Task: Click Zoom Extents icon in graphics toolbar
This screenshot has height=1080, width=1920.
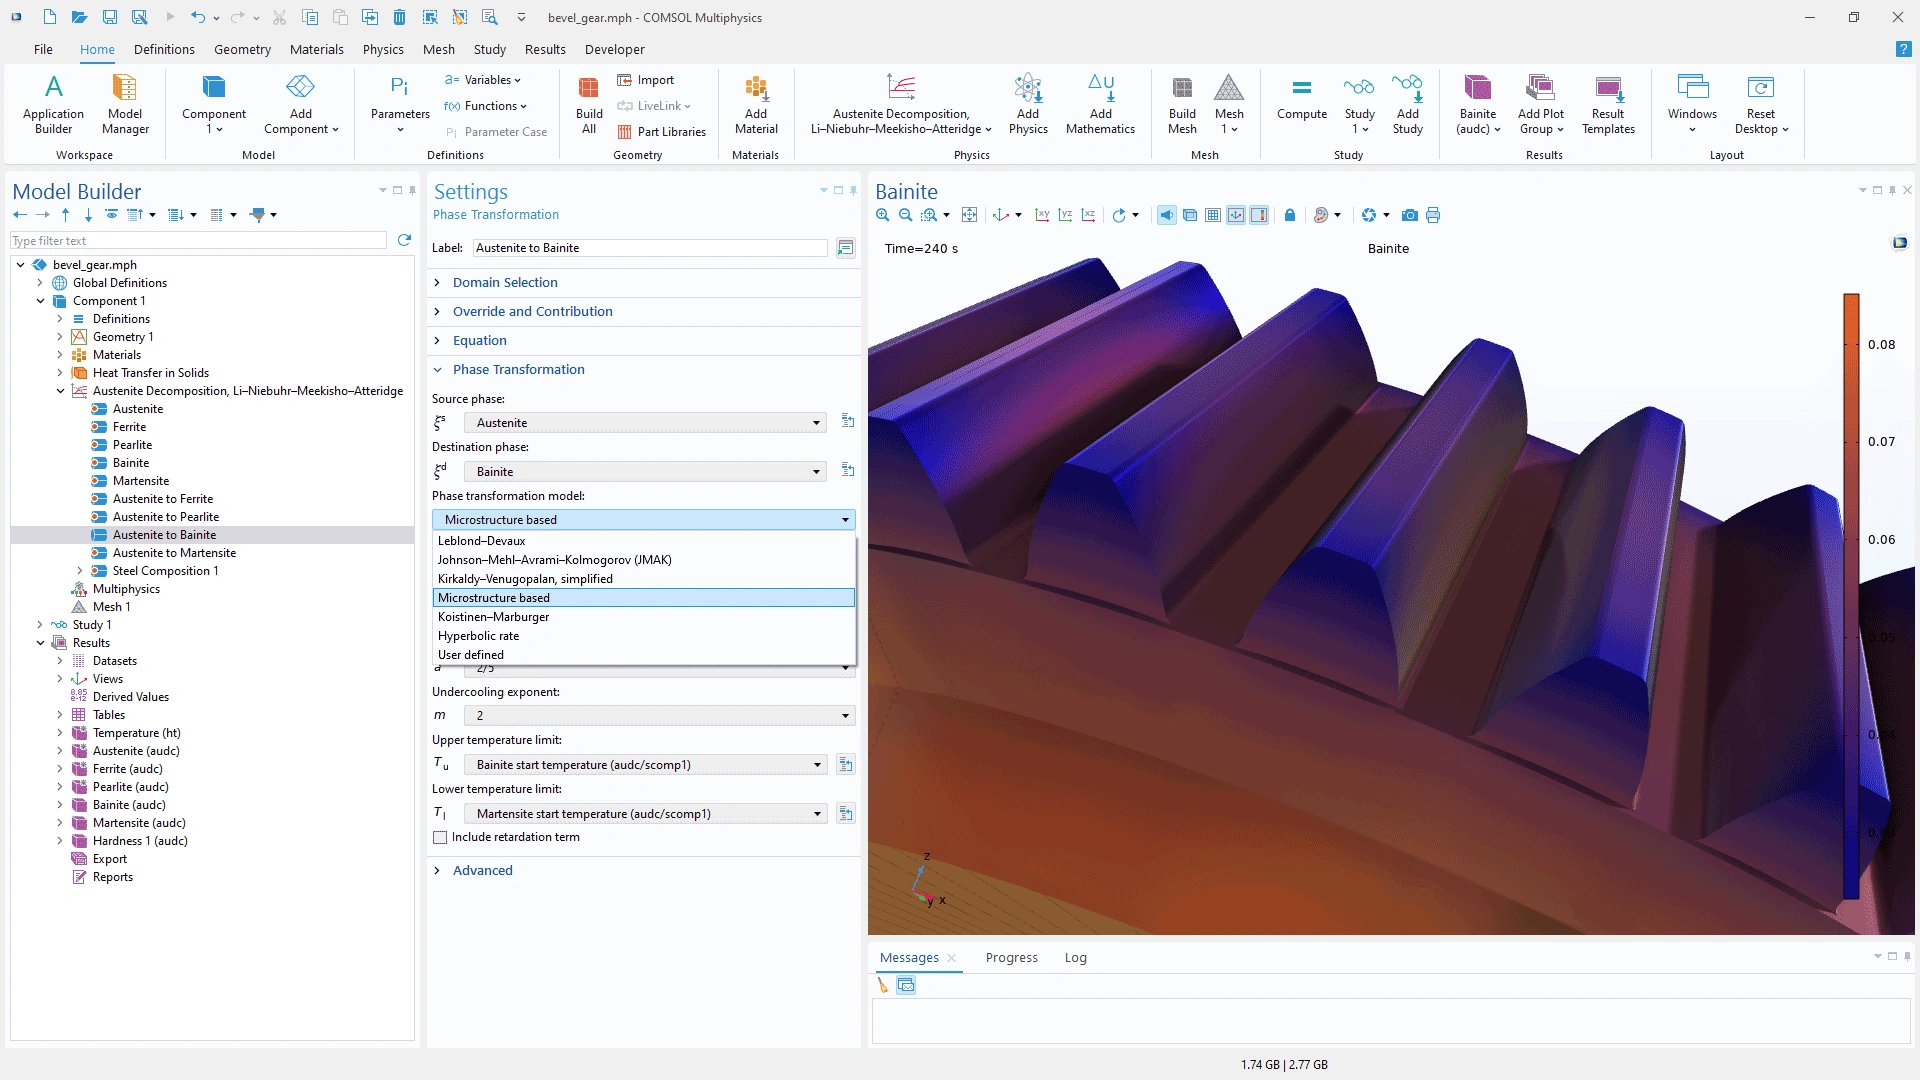Action: [969, 215]
